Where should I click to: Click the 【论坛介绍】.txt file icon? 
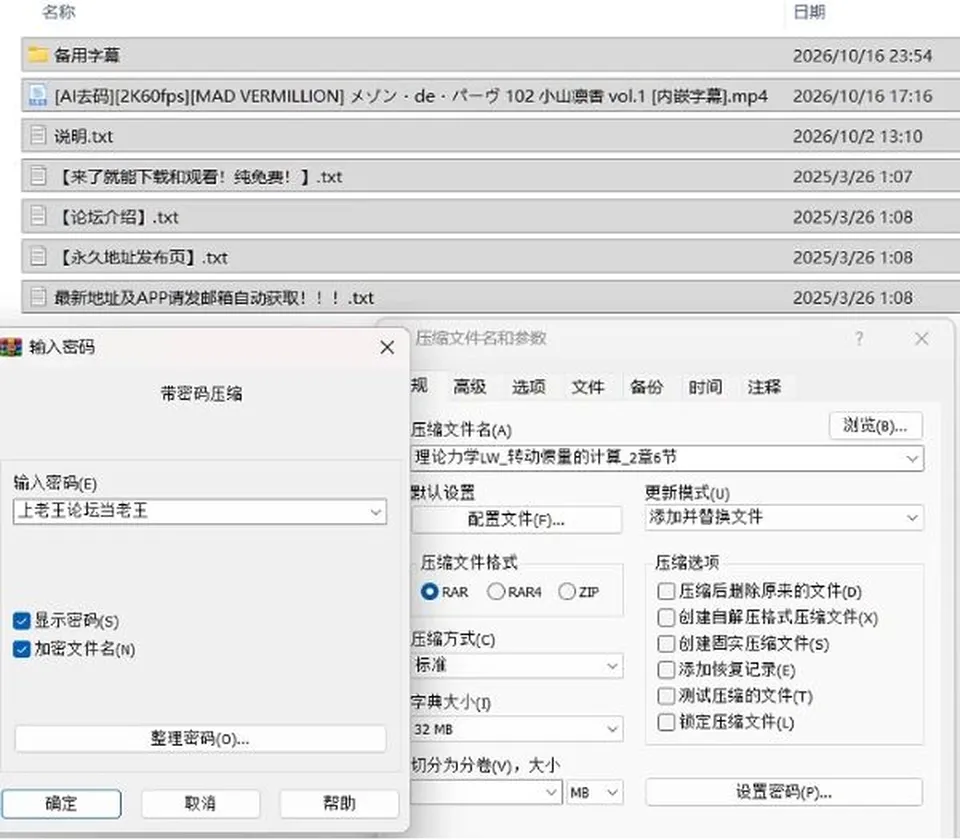coord(38,217)
